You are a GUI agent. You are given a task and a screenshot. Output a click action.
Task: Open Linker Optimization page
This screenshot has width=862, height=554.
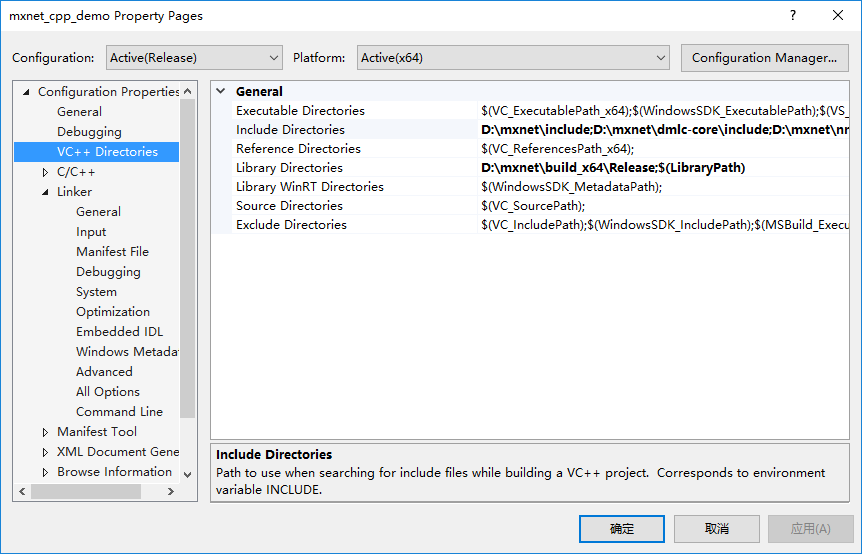[113, 312]
